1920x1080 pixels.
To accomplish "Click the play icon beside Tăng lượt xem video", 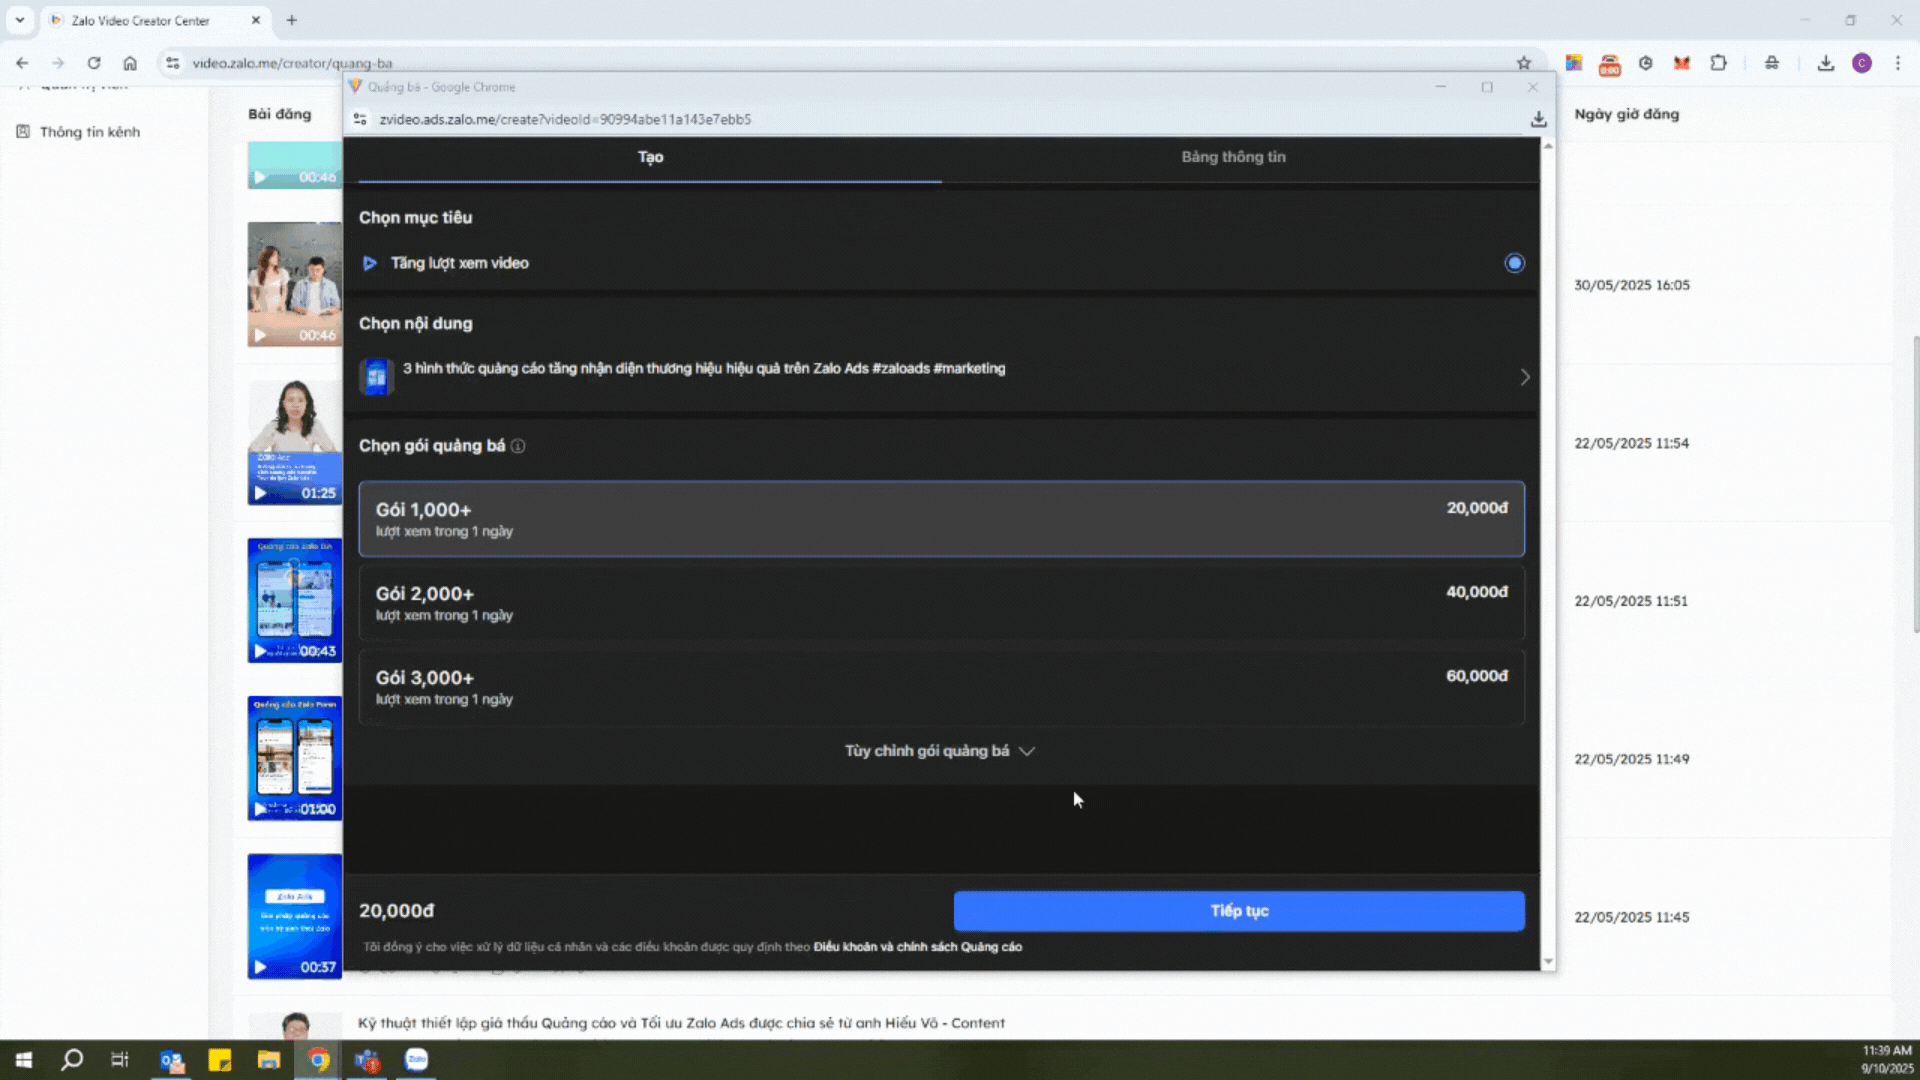I will click(369, 263).
